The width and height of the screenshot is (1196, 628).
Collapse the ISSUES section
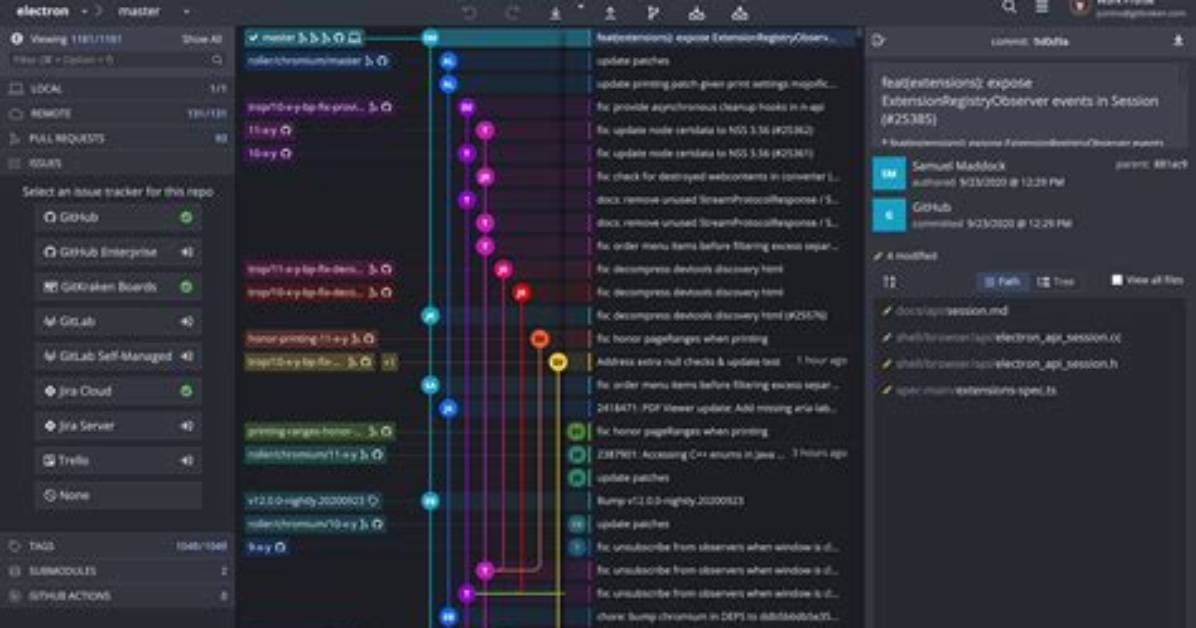coord(117,163)
